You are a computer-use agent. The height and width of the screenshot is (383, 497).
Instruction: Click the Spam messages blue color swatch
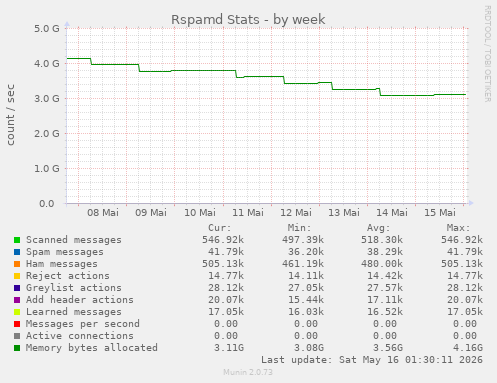pos(17,252)
